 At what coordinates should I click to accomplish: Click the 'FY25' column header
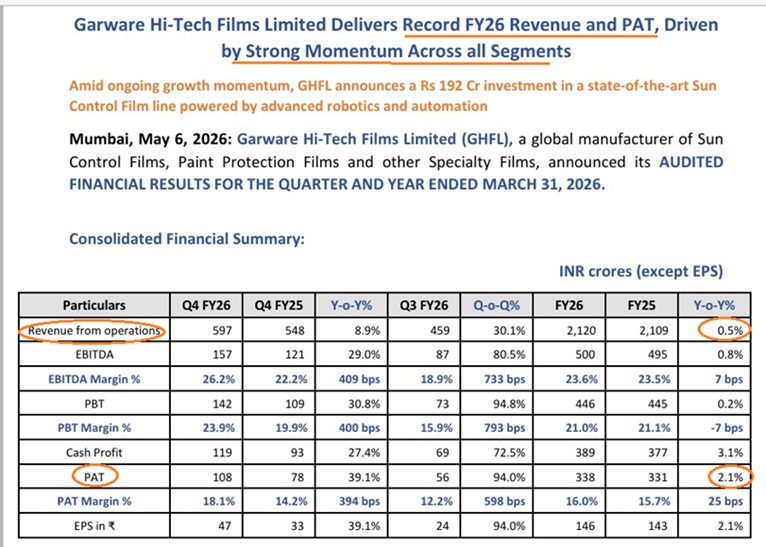[641, 305]
